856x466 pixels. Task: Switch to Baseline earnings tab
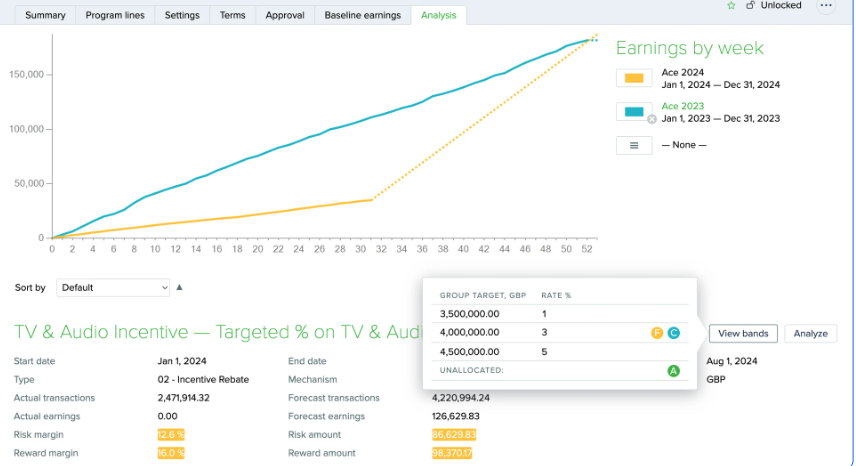point(362,15)
